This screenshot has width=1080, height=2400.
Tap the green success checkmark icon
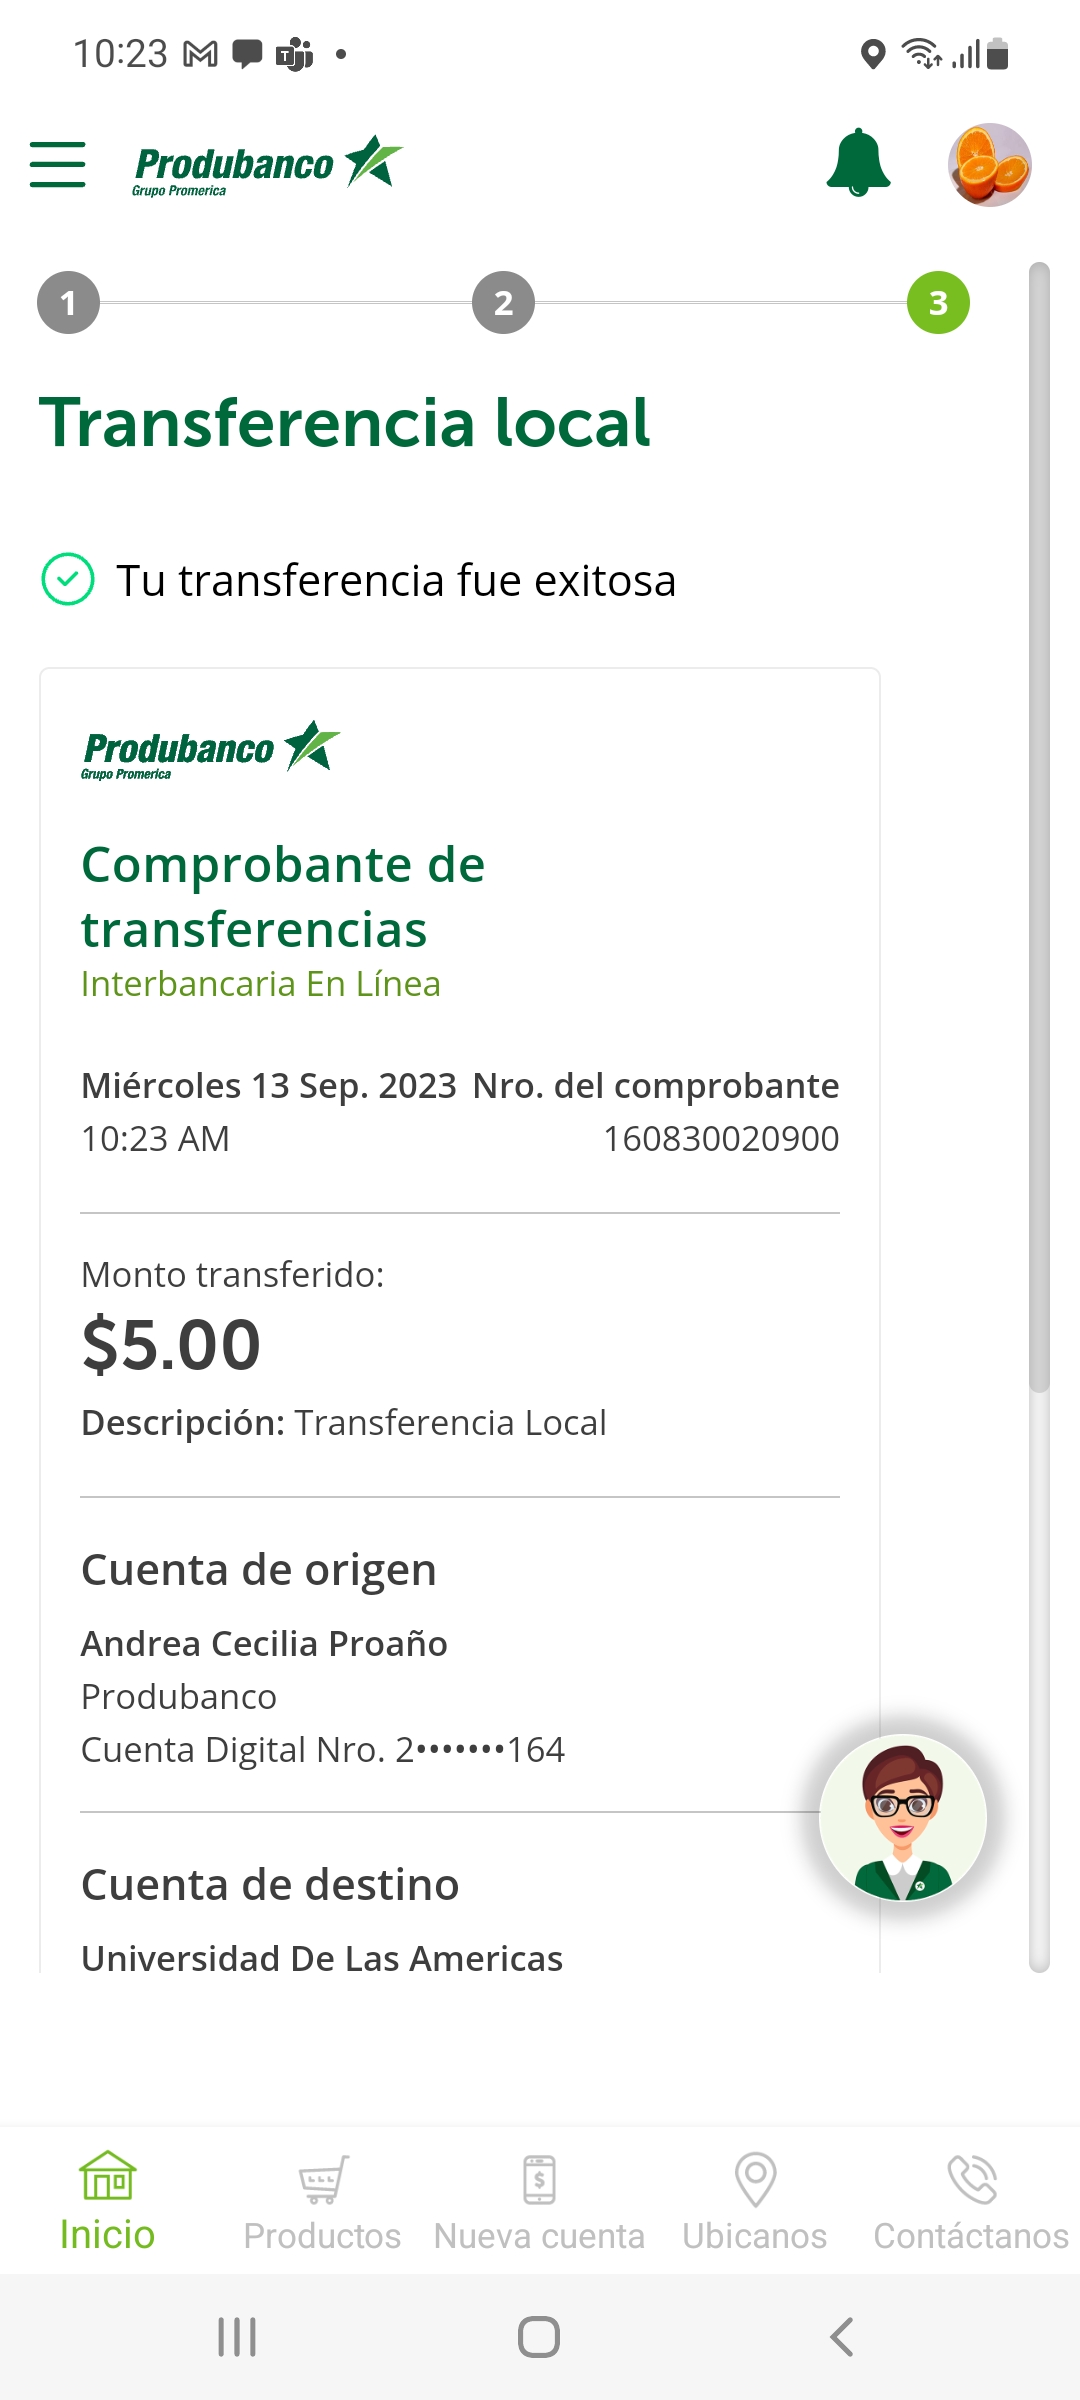tap(68, 579)
